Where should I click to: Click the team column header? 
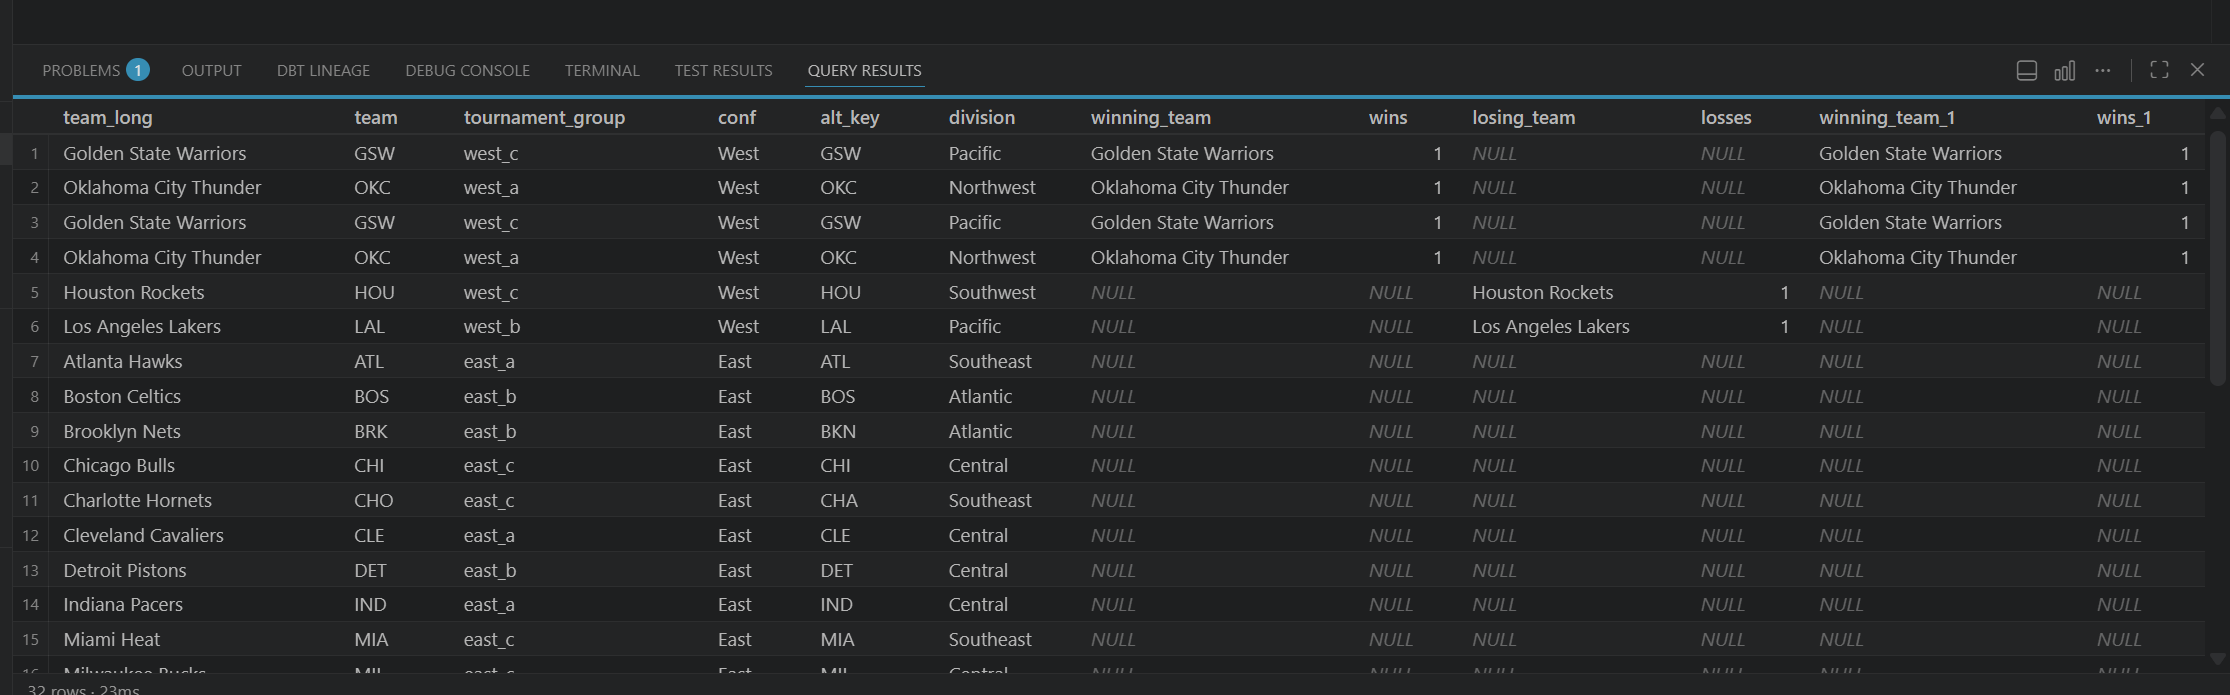(376, 118)
